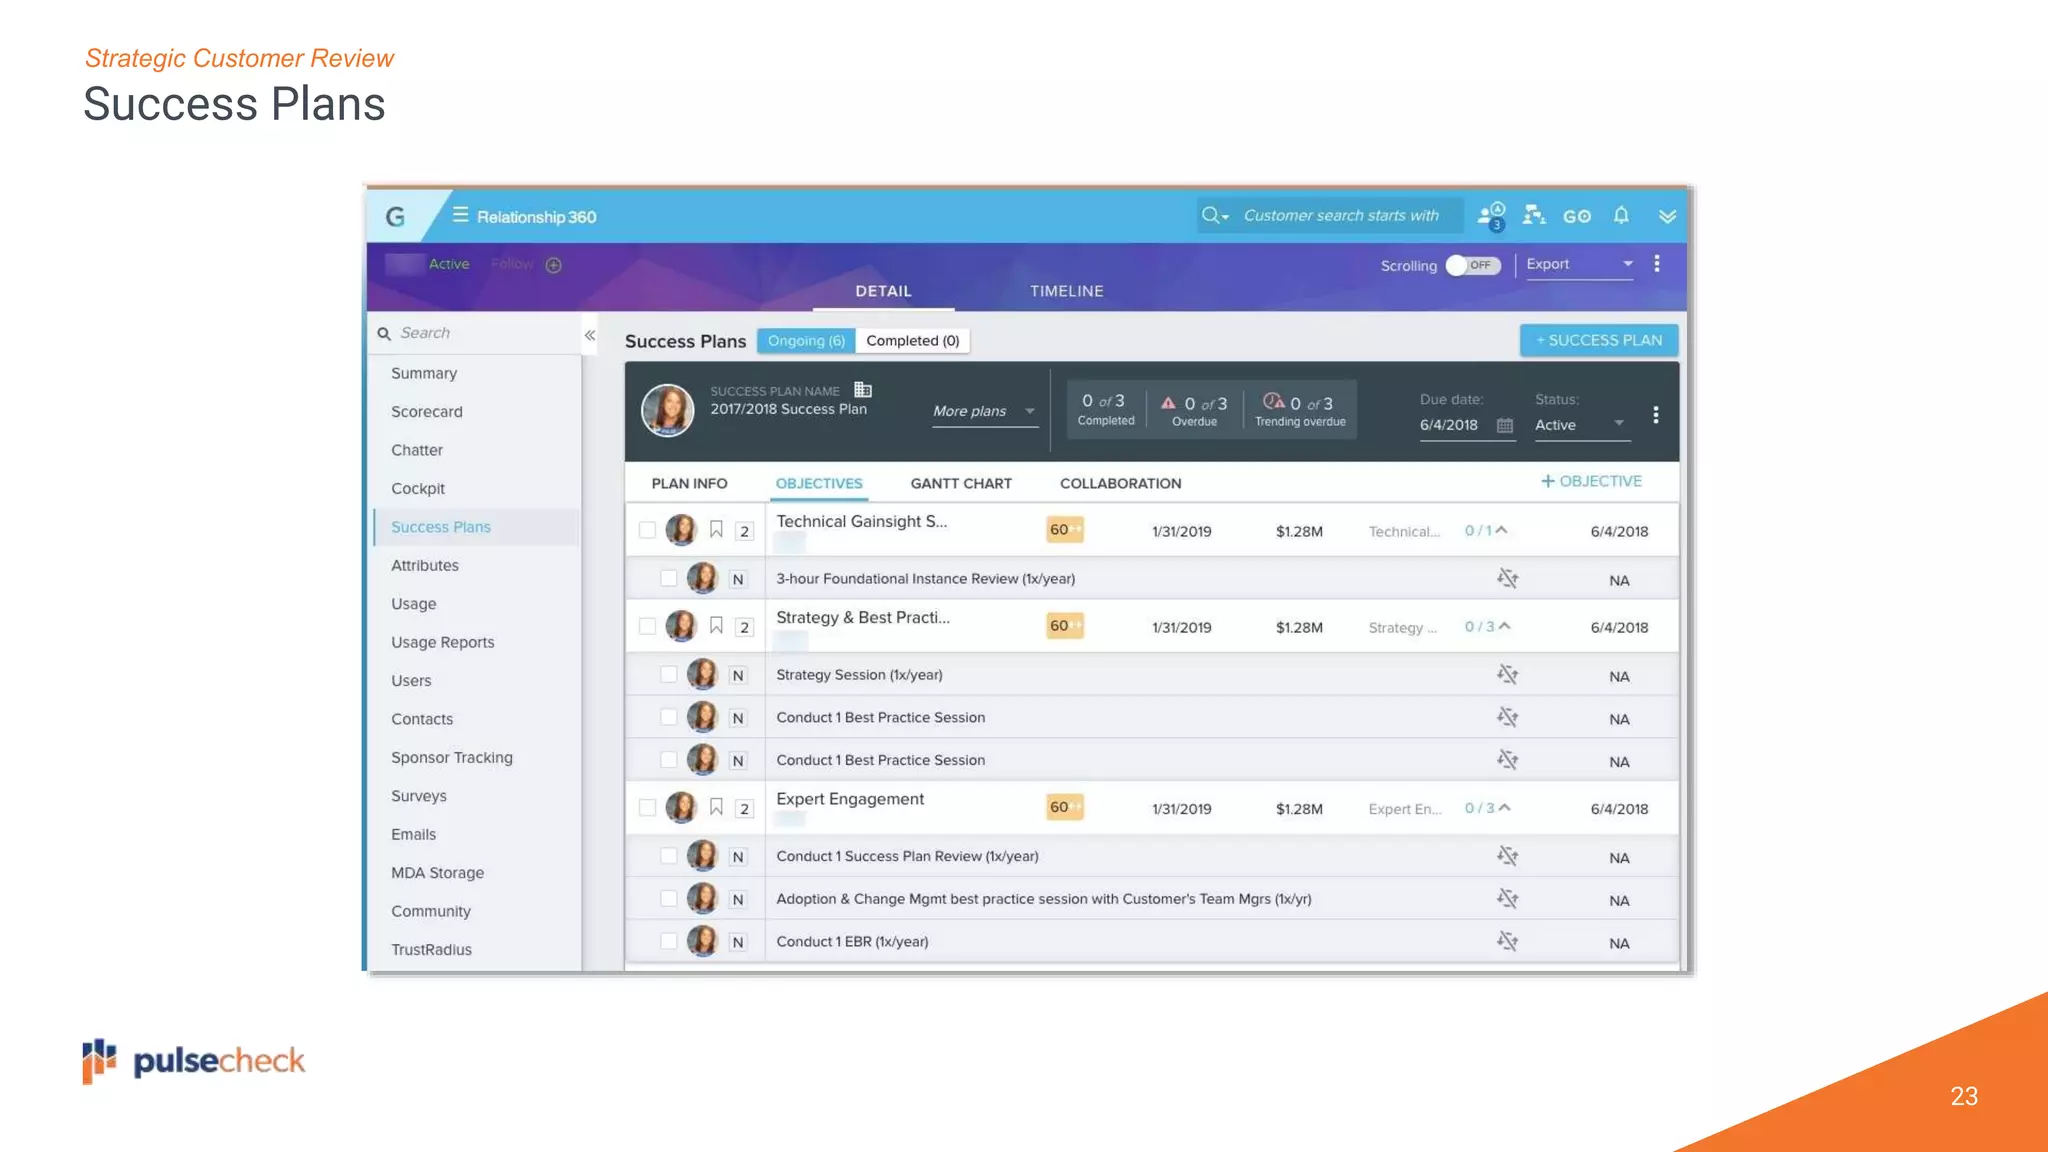
Task: Open the vertical dots menu next to Export
Action: click(1657, 264)
